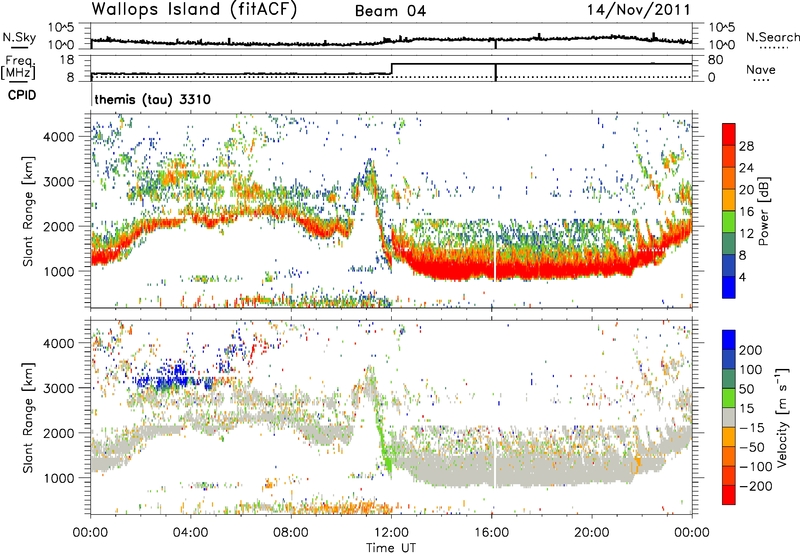This screenshot has width=800, height=554.
Task: Click the N.Search legend label
Action: coord(772,37)
